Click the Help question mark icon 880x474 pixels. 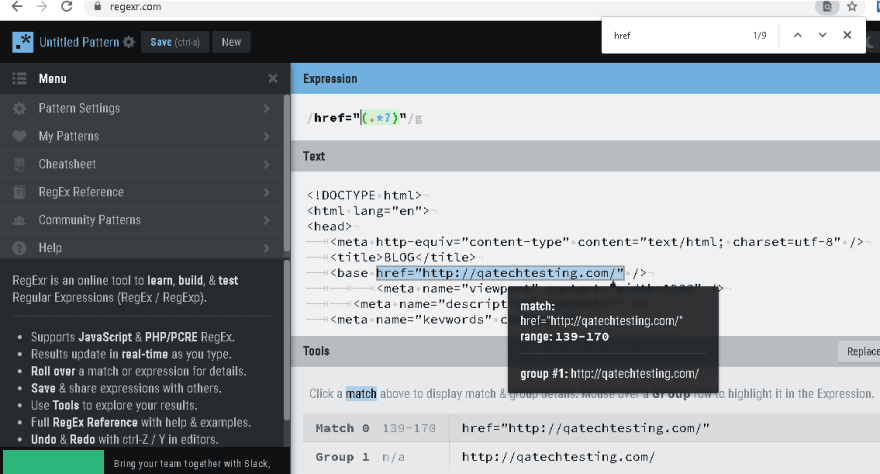20,248
